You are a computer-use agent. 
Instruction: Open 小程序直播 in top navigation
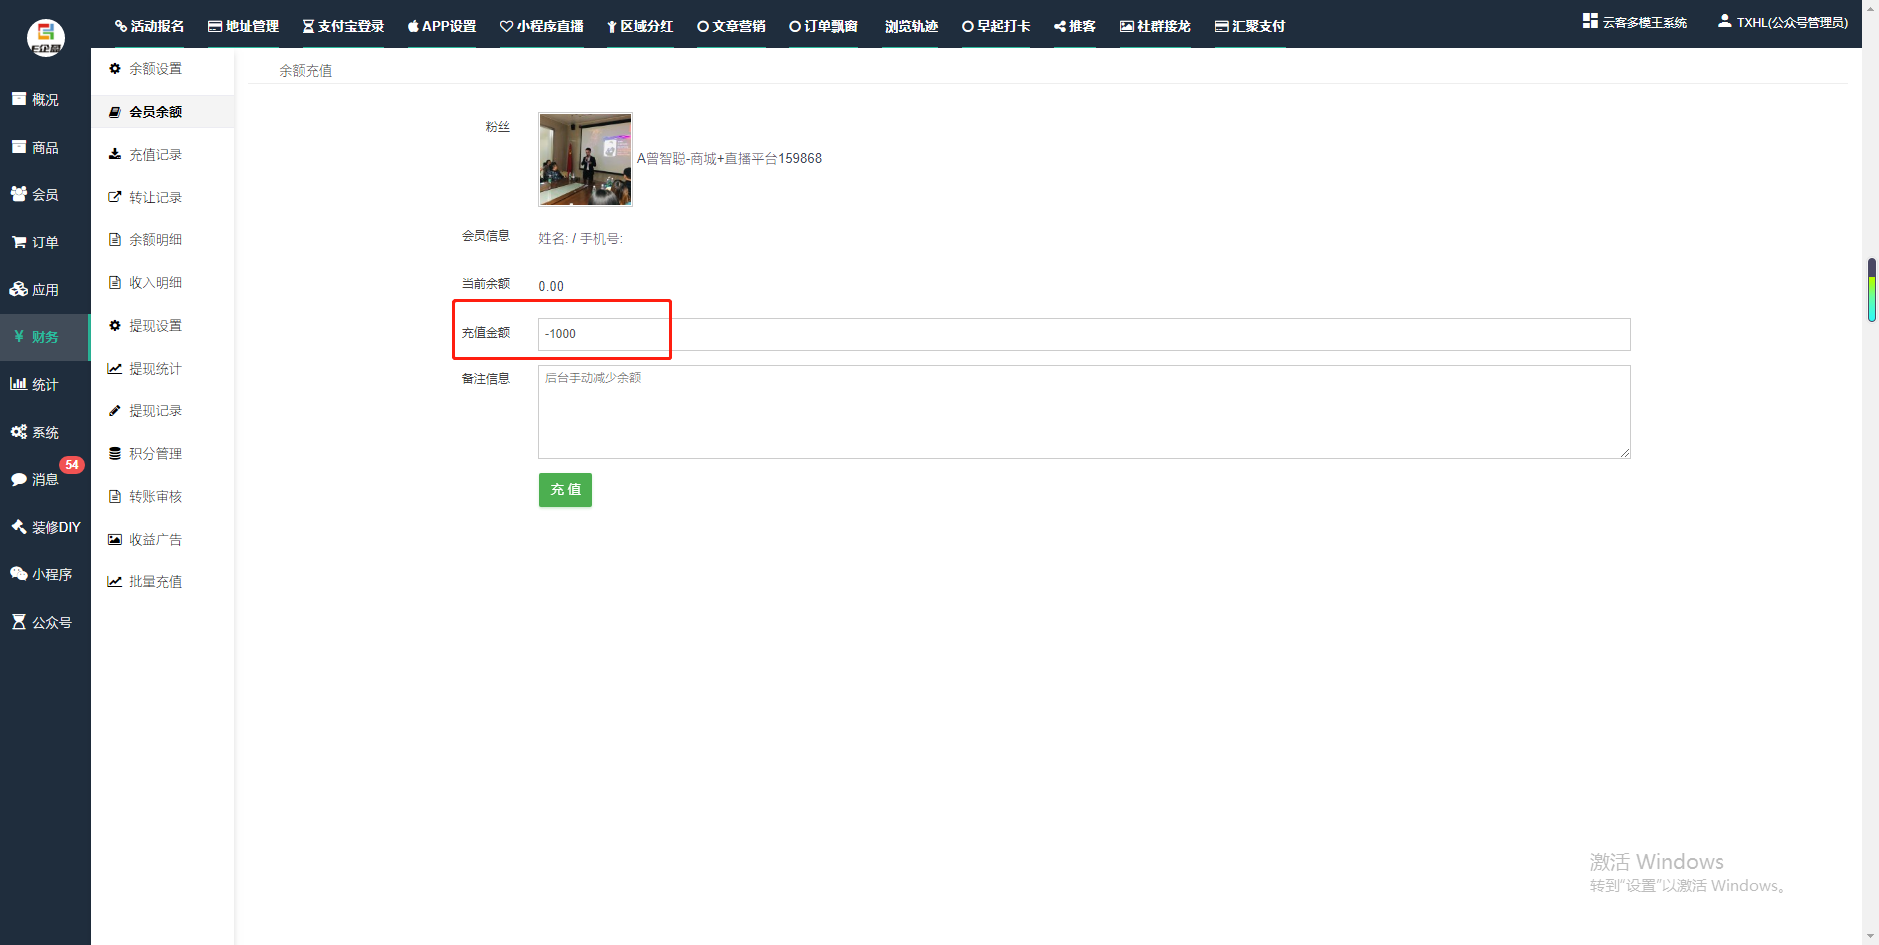[541, 26]
